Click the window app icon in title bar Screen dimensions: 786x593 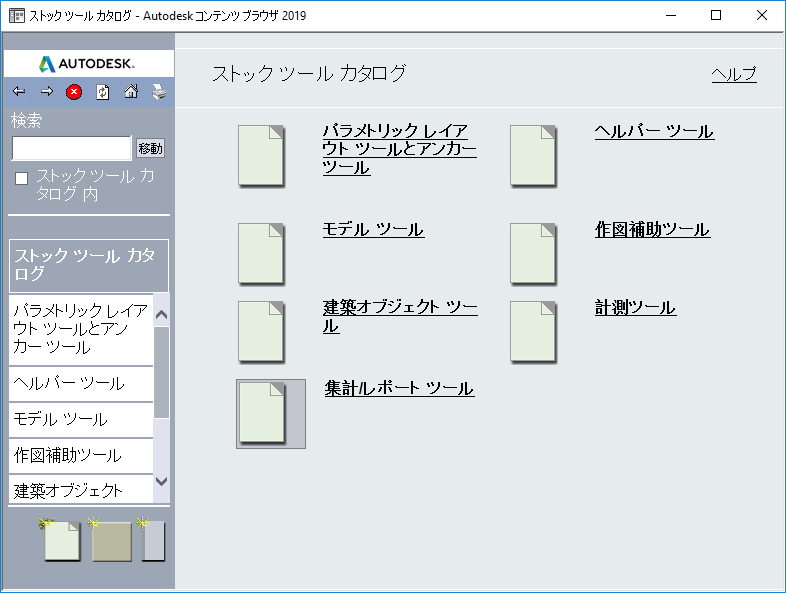click(17, 16)
